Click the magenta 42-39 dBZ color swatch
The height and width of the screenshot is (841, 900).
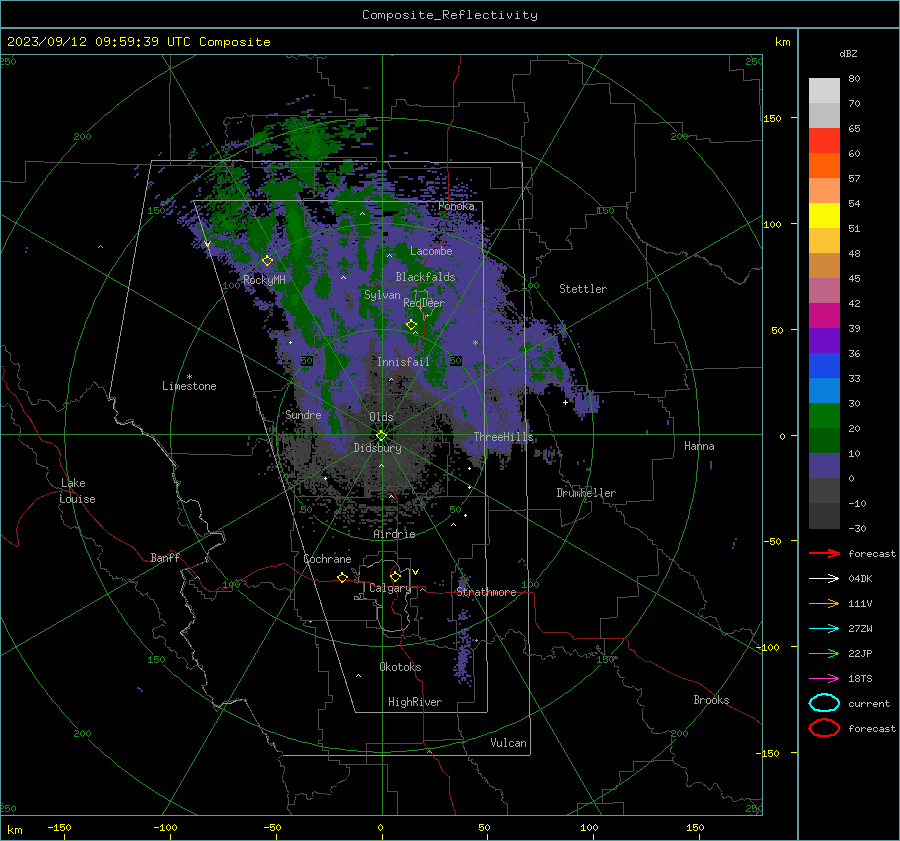[x=824, y=316]
